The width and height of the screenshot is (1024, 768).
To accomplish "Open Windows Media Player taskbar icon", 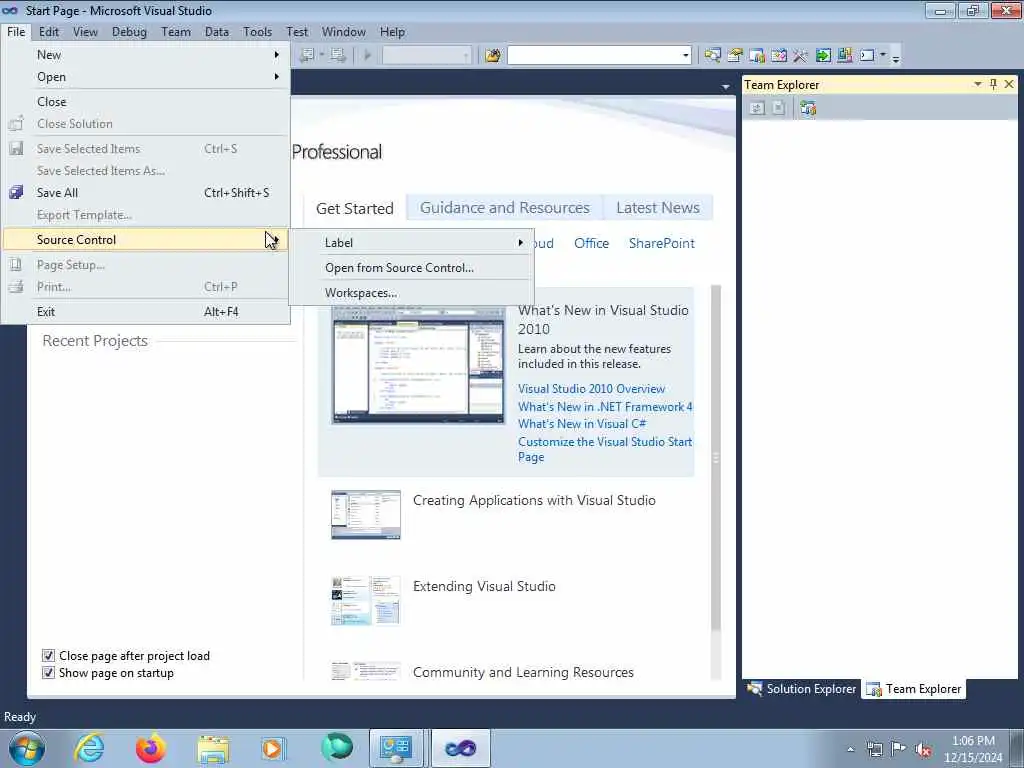I will tap(272, 748).
